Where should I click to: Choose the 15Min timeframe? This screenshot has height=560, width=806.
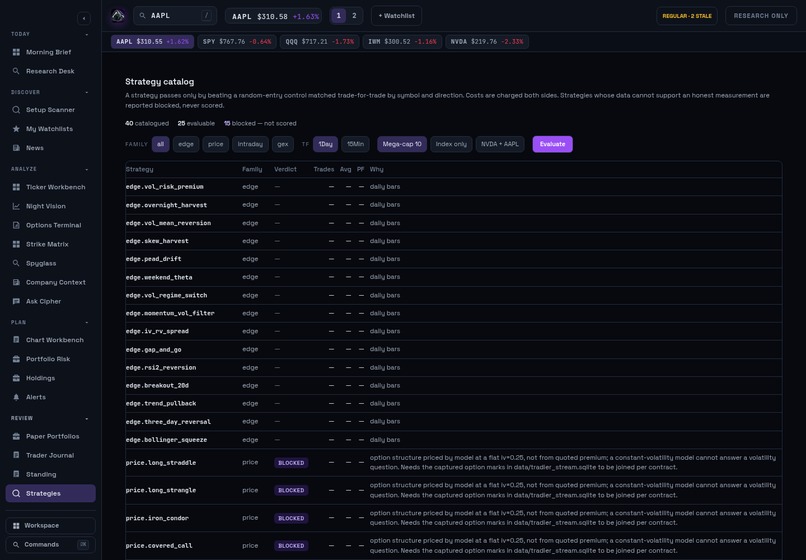355,144
